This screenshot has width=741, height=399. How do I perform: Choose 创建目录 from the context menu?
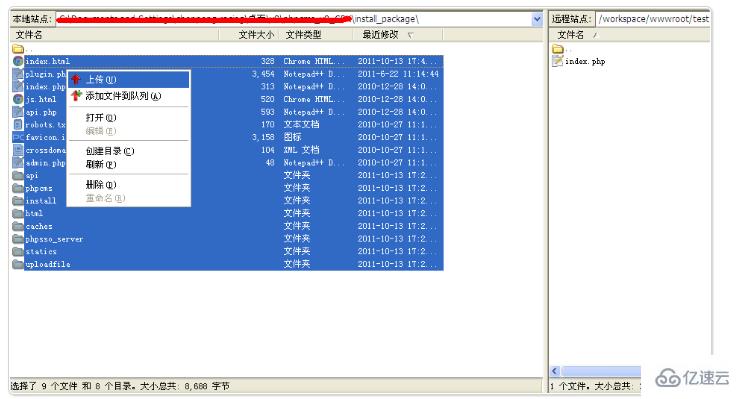[x=129, y=151]
